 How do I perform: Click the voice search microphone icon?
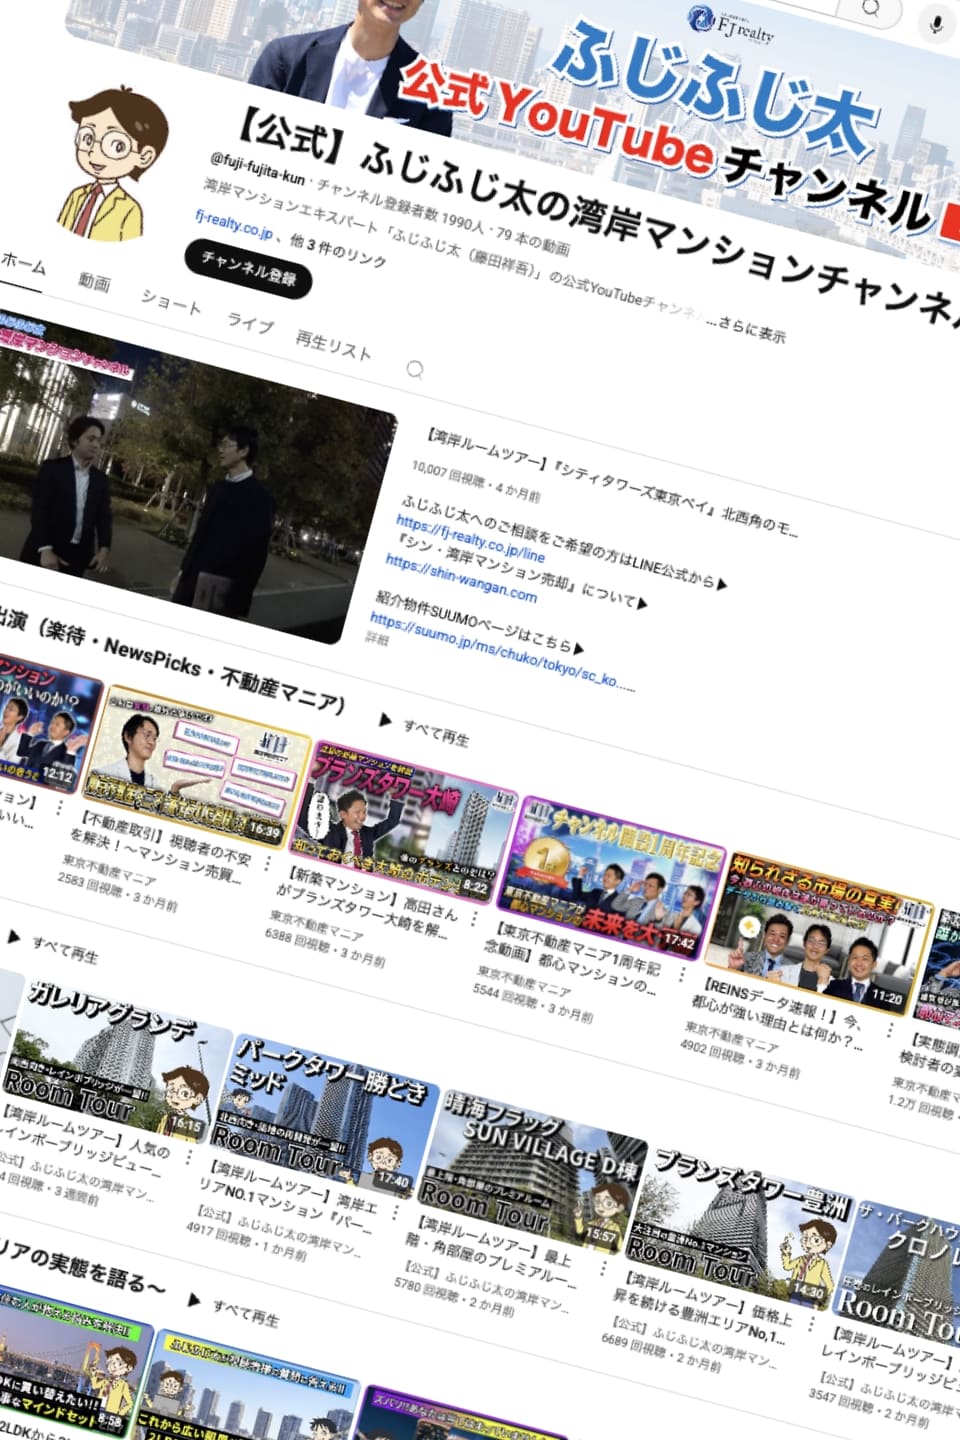936,23
